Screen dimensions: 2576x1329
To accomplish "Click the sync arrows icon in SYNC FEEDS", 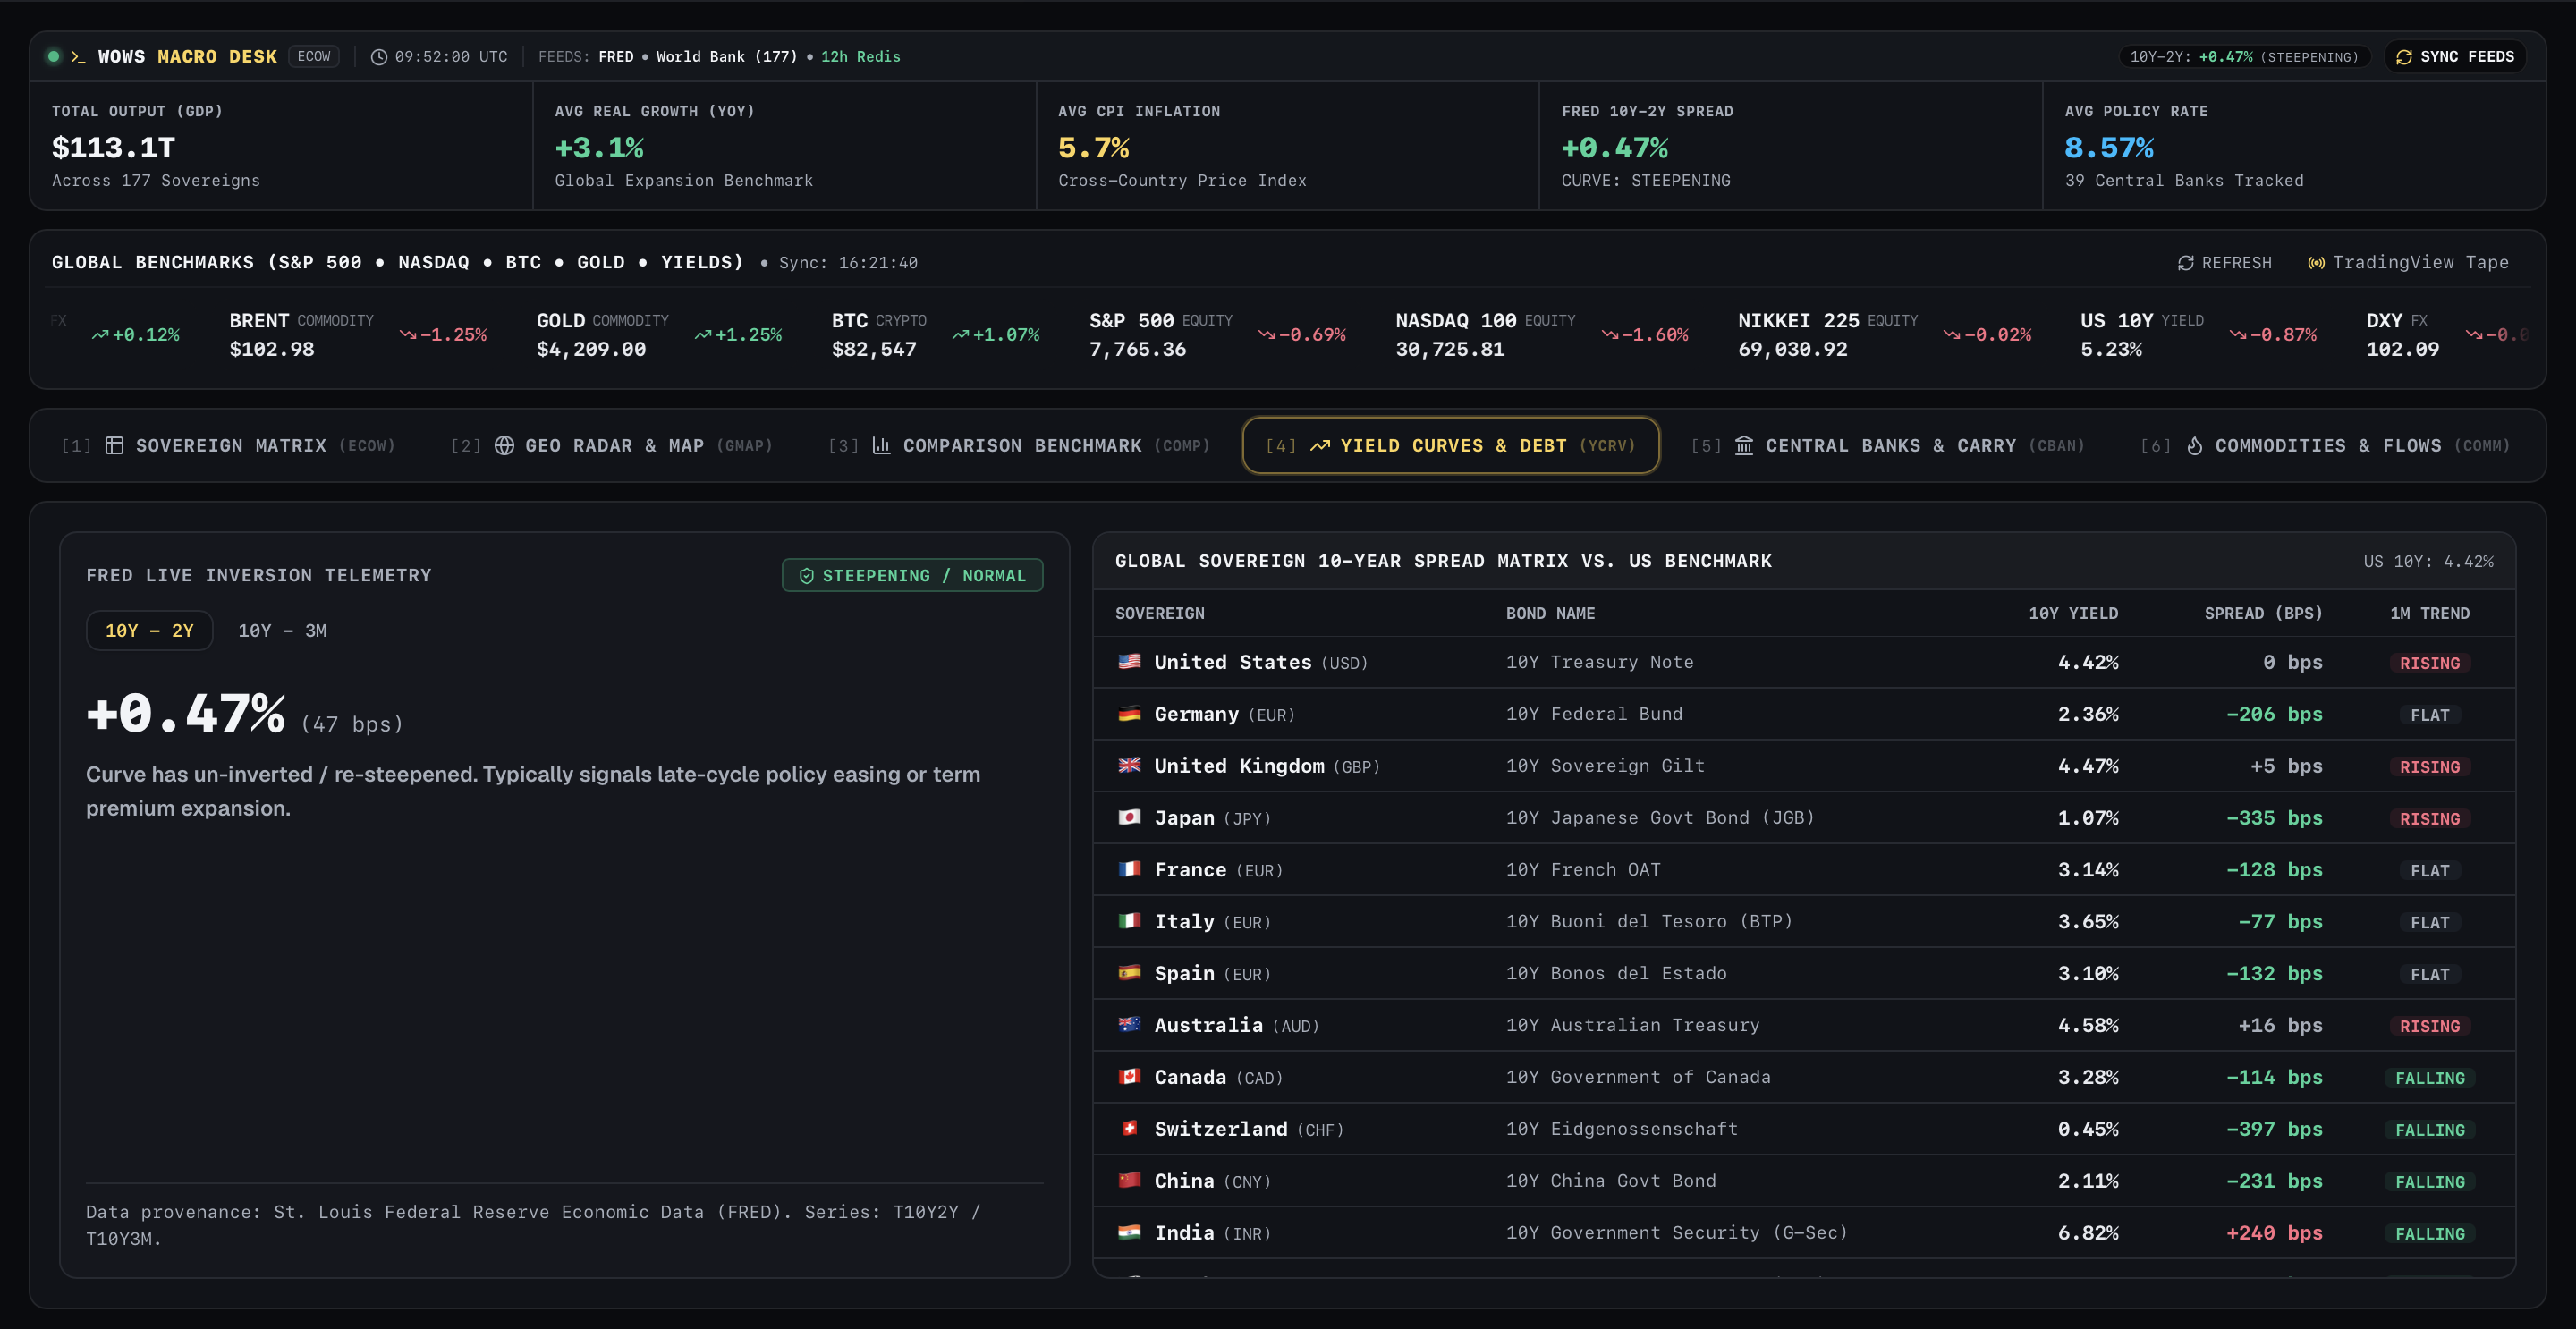I will pos(2404,57).
